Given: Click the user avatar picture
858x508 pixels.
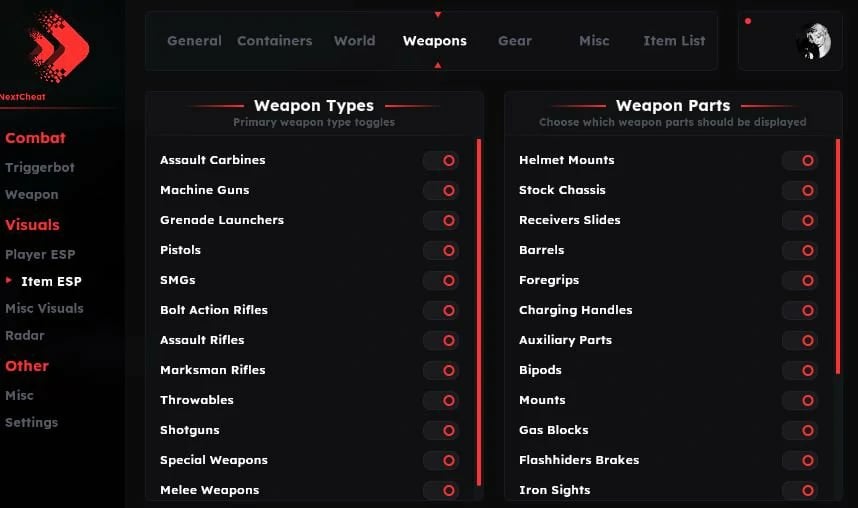Looking at the screenshot, I should tap(813, 41).
